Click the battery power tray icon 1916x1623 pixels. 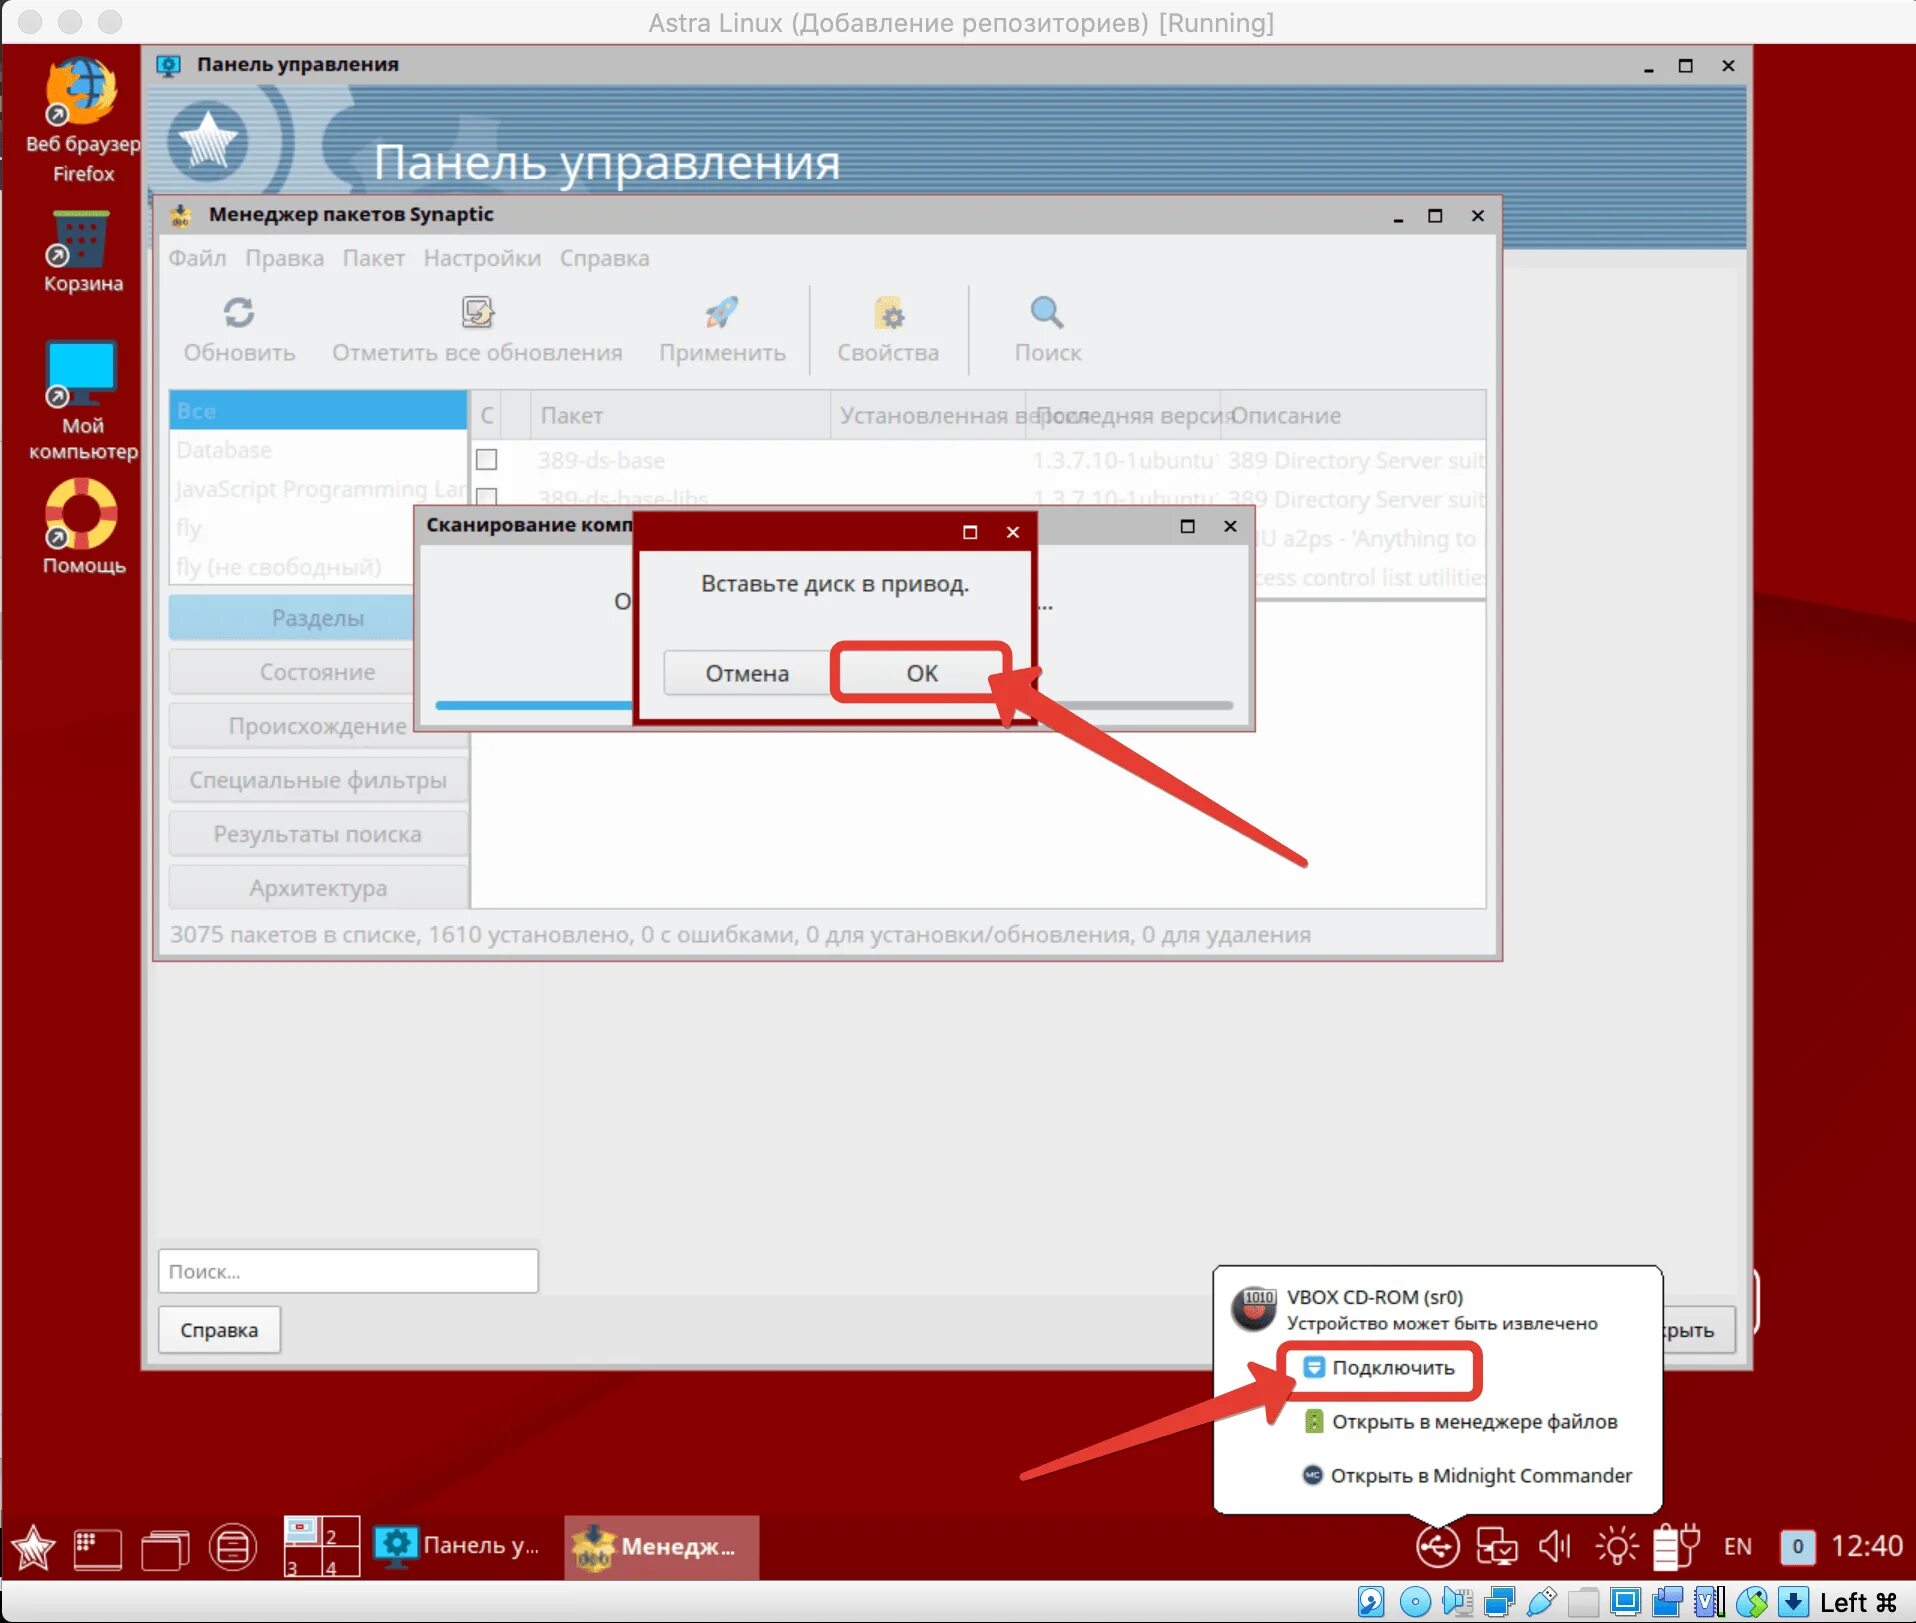click(x=1676, y=1546)
